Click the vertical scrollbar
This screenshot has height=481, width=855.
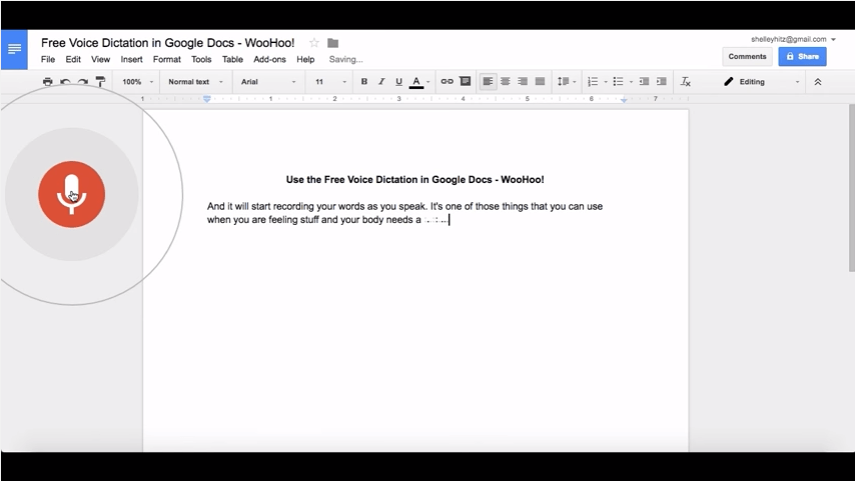pyautogui.click(x=851, y=188)
